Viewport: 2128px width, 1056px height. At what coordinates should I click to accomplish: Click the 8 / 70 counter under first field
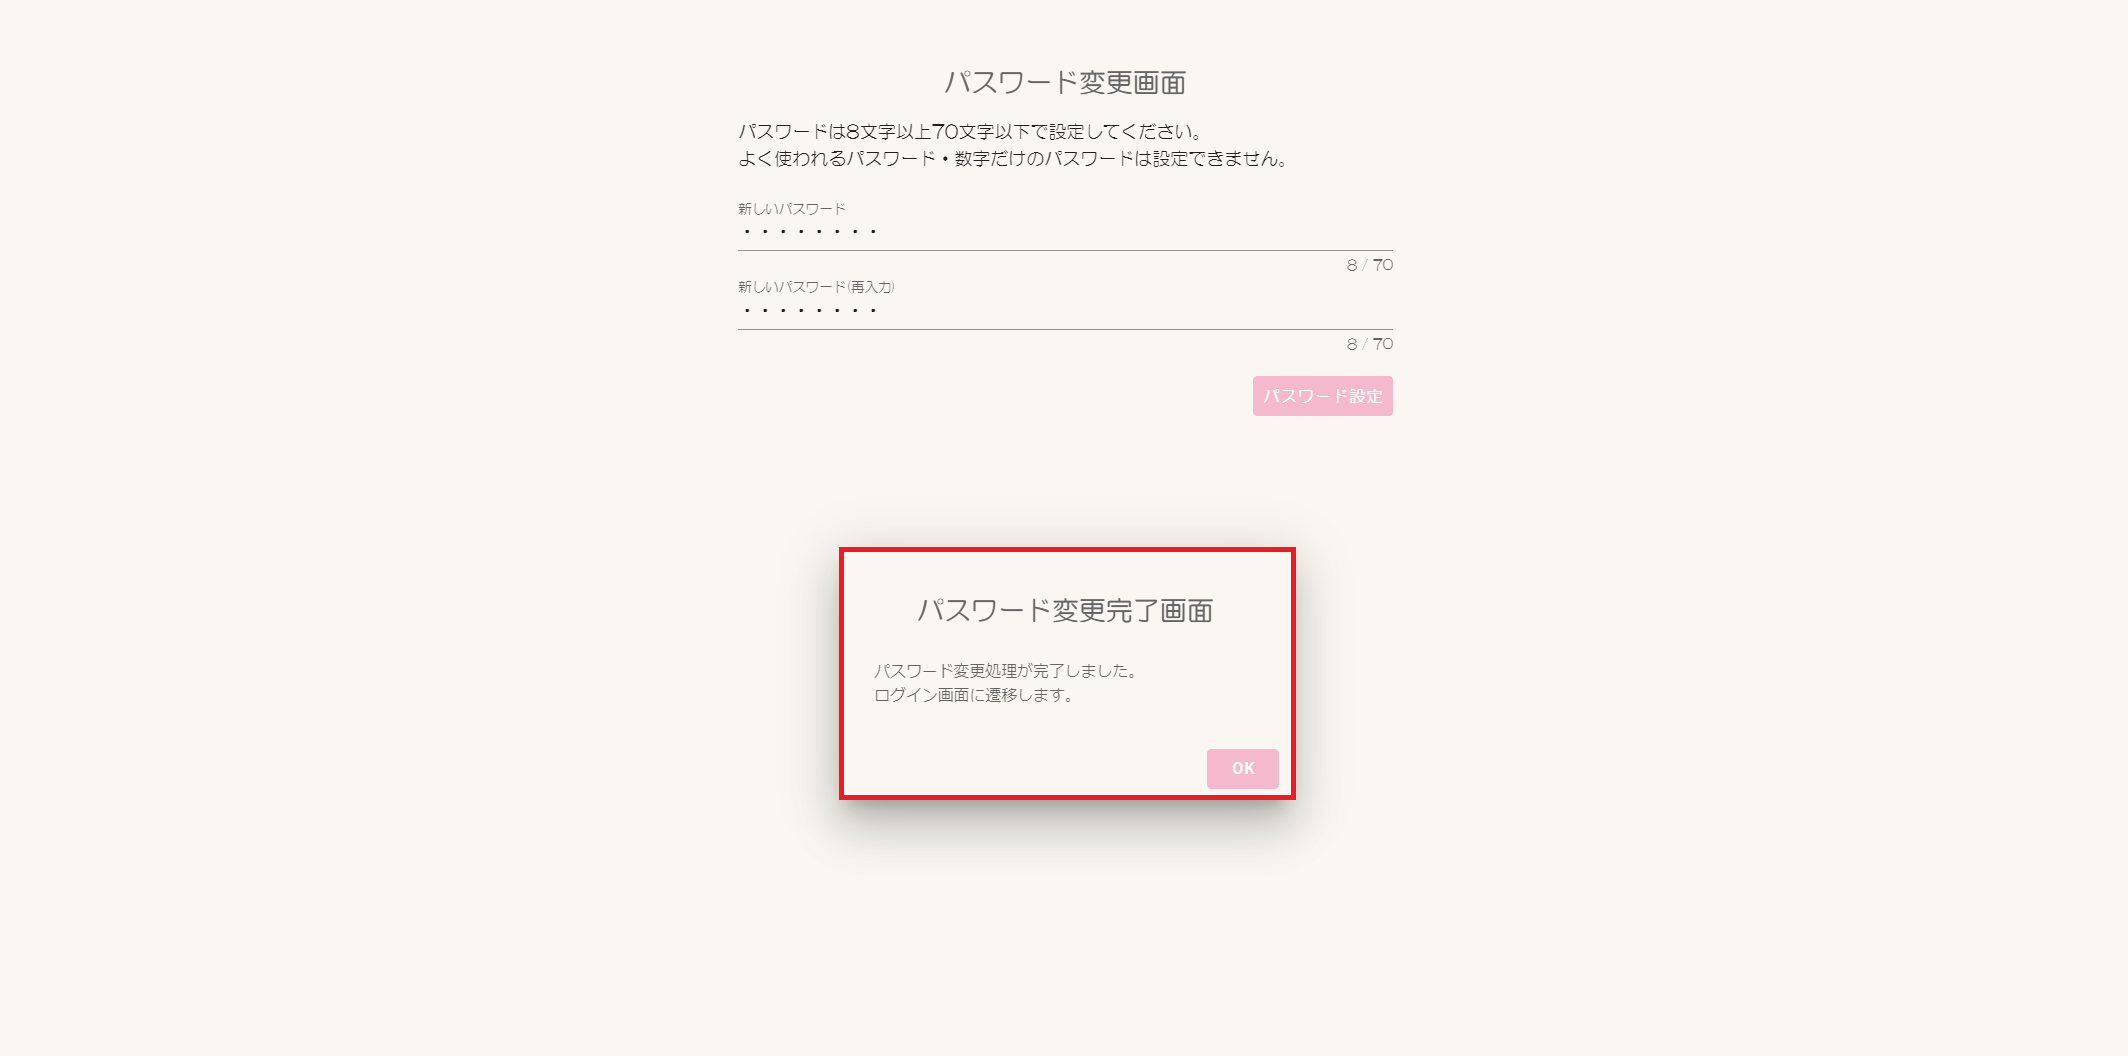click(1369, 265)
